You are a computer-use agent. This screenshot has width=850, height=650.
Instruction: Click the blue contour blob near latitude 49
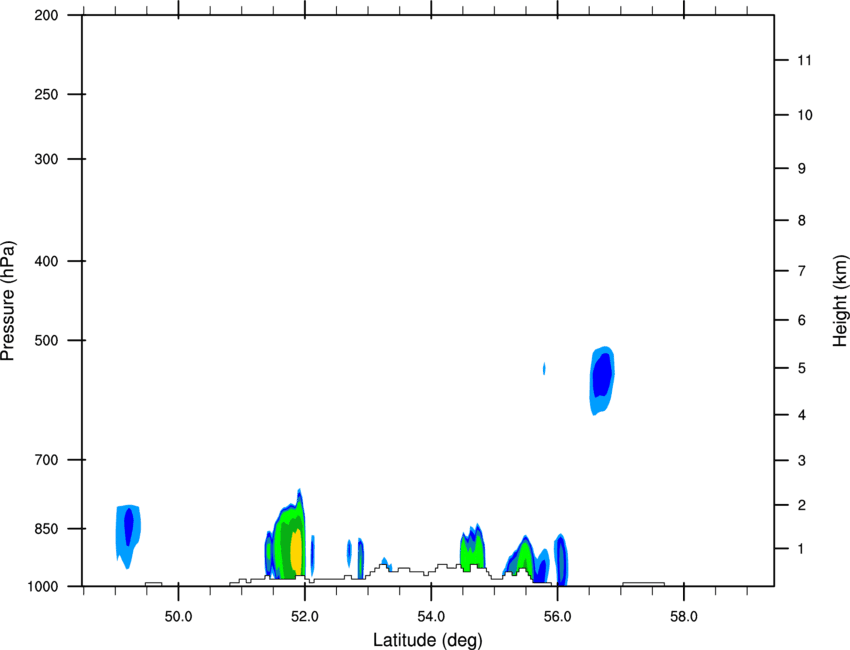click(x=128, y=536)
